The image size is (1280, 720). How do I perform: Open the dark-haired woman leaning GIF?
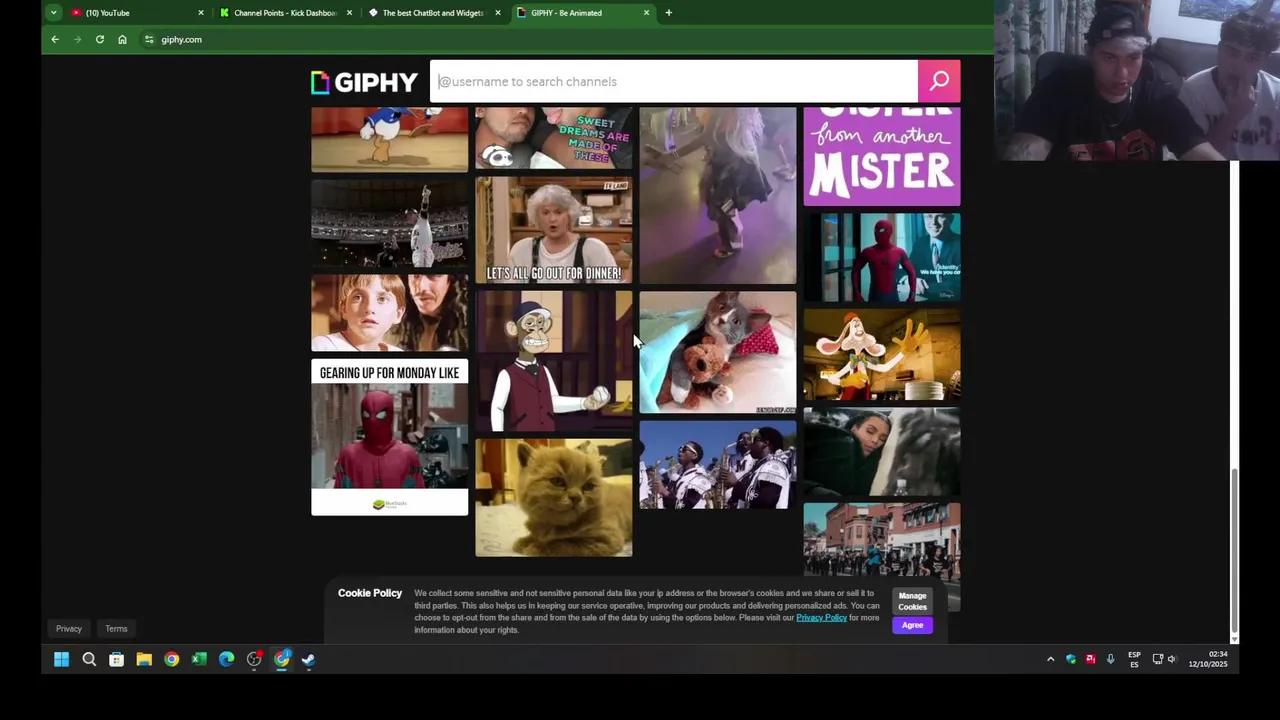[x=882, y=452]
